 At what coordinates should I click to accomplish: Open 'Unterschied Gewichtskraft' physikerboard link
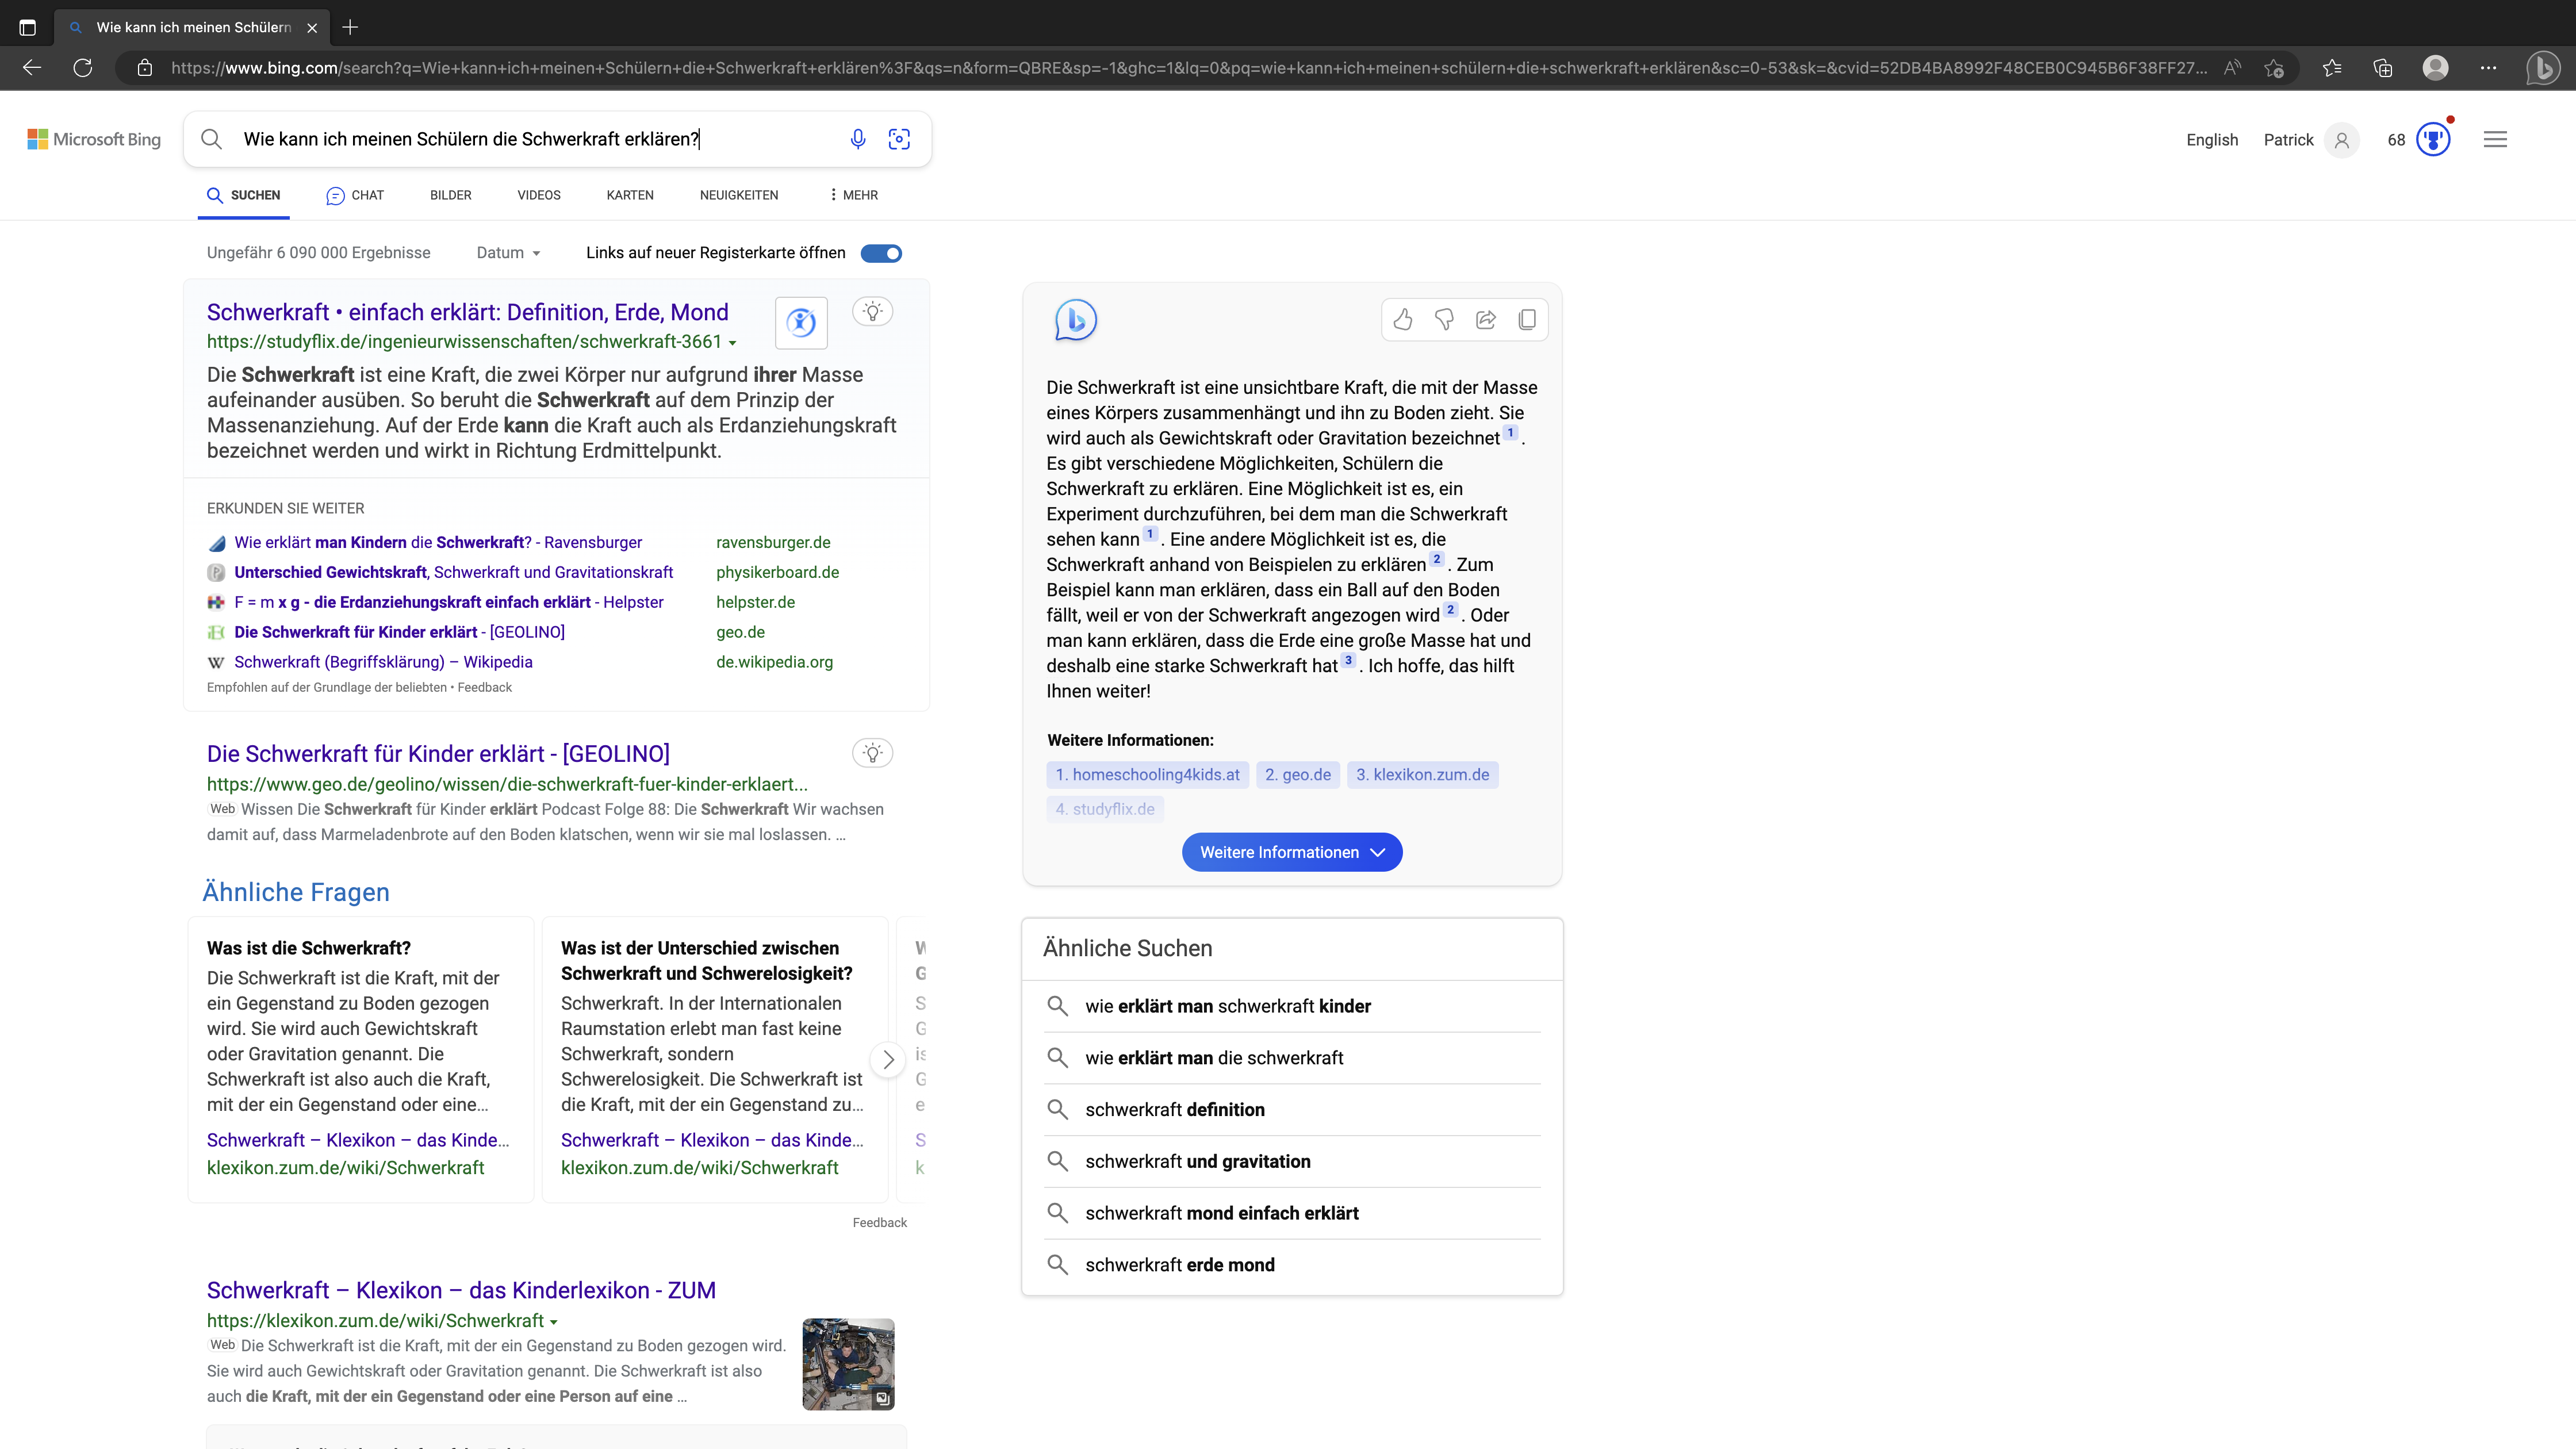[453, 572]
